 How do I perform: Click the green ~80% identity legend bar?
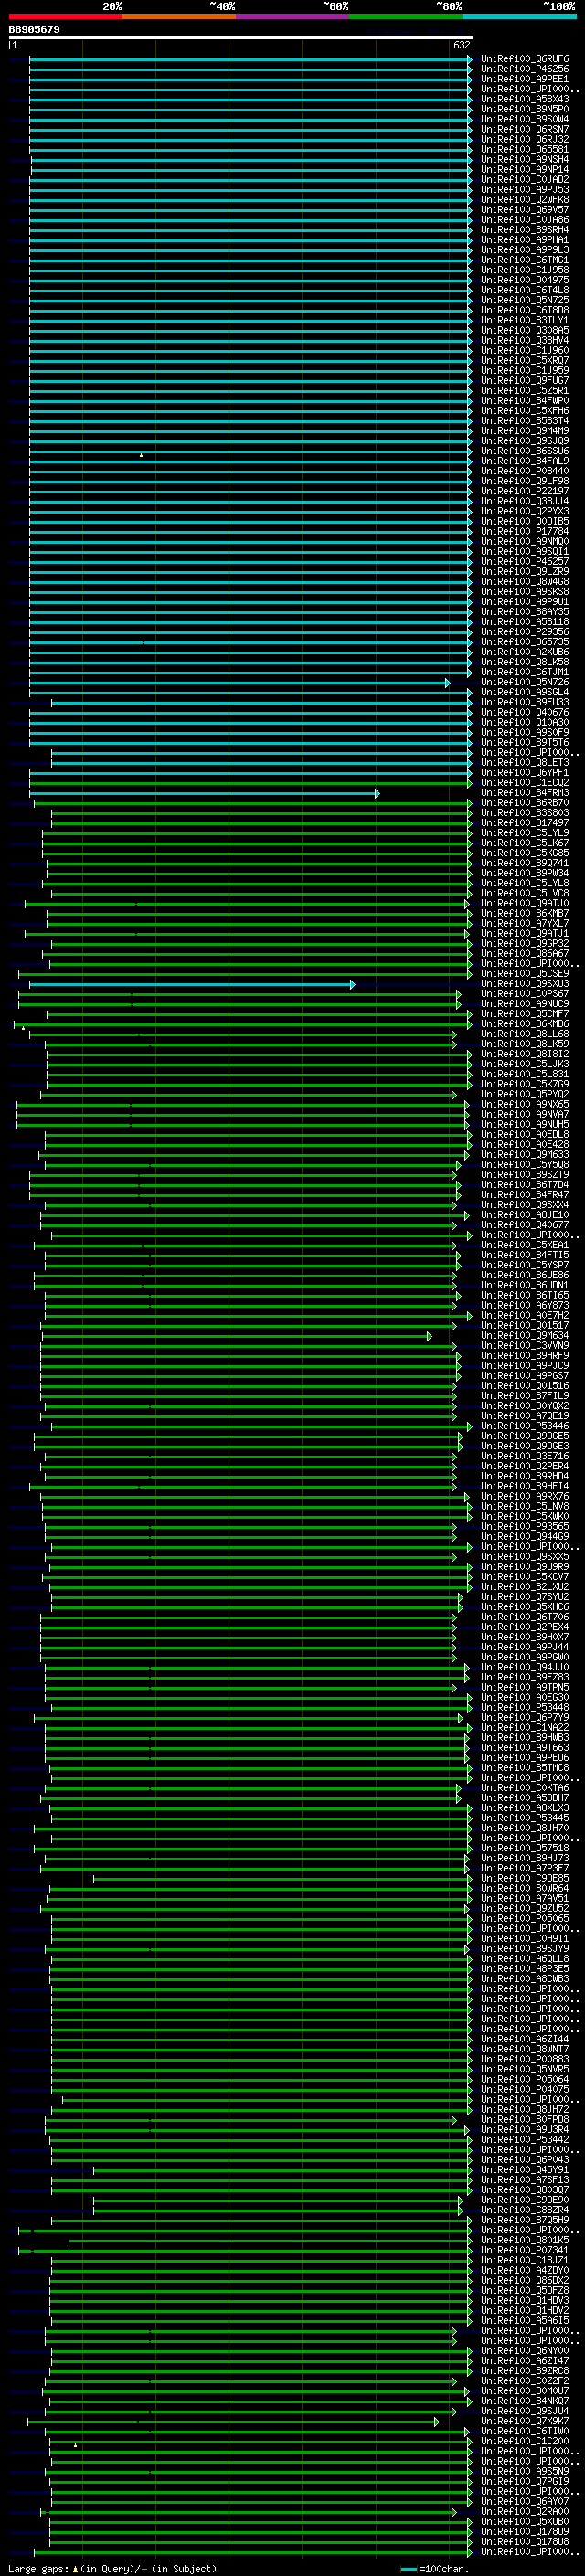pos(406,16)
